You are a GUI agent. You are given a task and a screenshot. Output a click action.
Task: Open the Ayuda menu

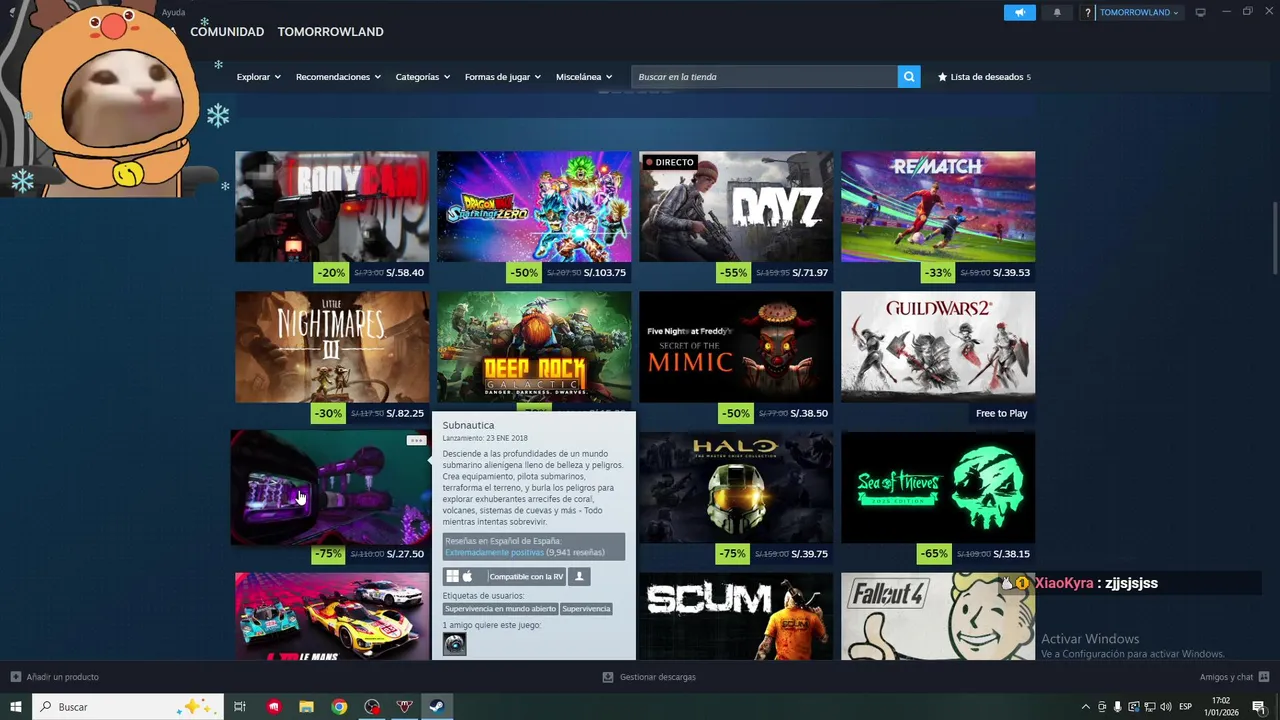[x=173, y=12]
